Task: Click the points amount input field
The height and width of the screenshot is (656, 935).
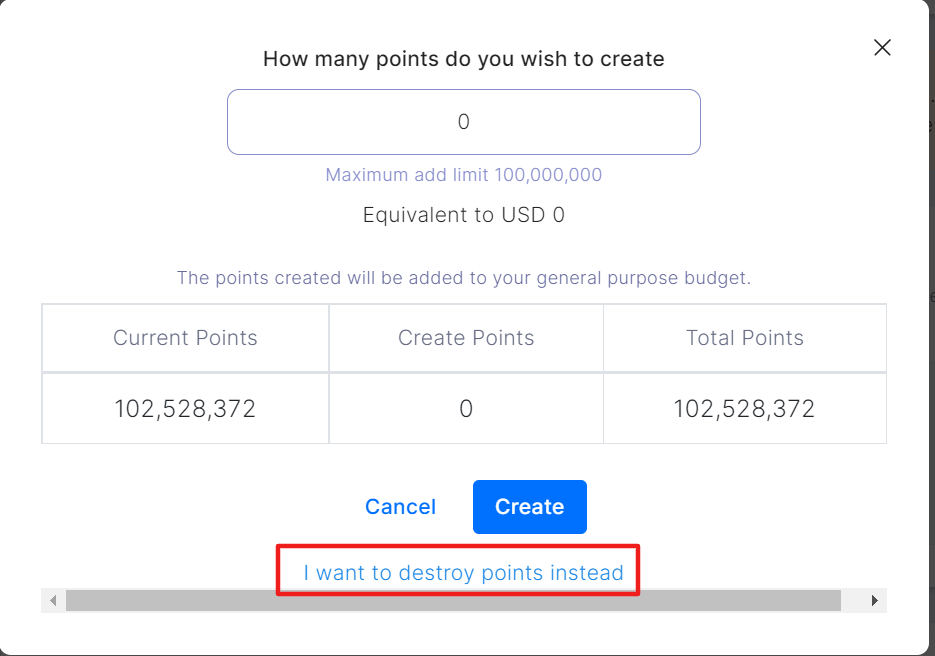Action: (463, 122)
